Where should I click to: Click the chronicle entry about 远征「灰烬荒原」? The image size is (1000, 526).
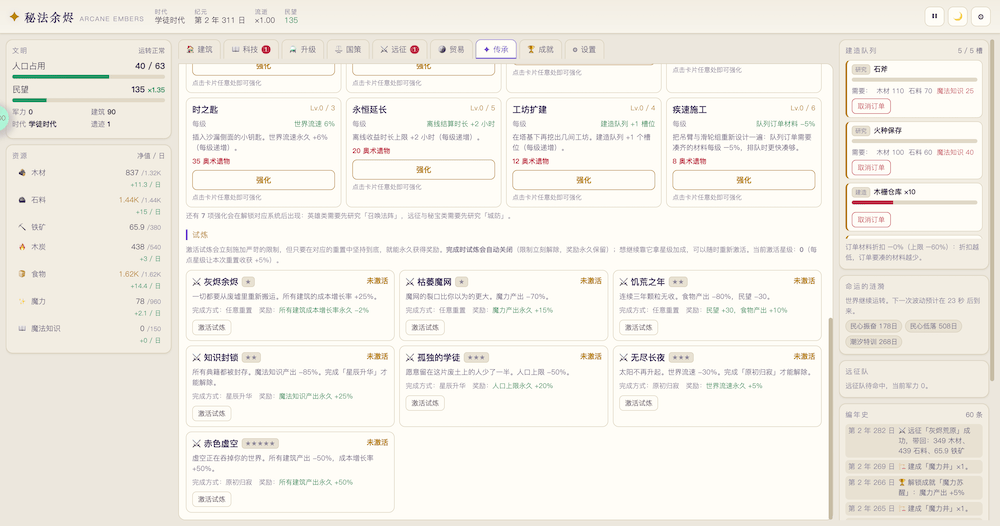[914, 441]
